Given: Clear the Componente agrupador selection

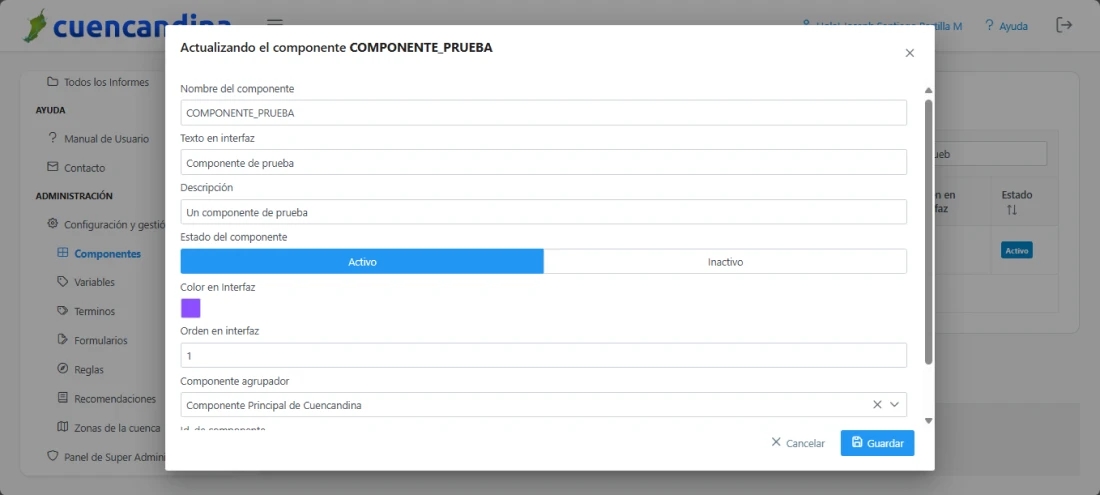Looking at the screenshot, I should [x=877, y=405].
